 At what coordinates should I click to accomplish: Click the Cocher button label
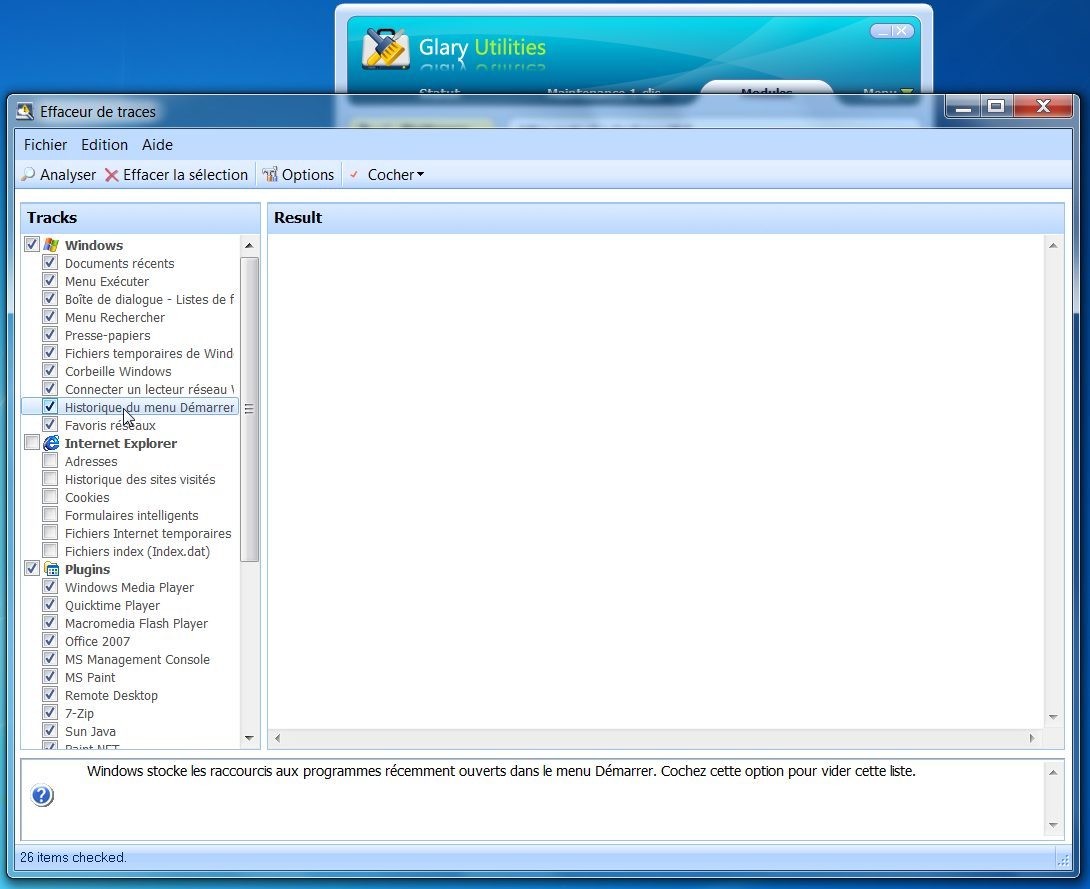391,174
